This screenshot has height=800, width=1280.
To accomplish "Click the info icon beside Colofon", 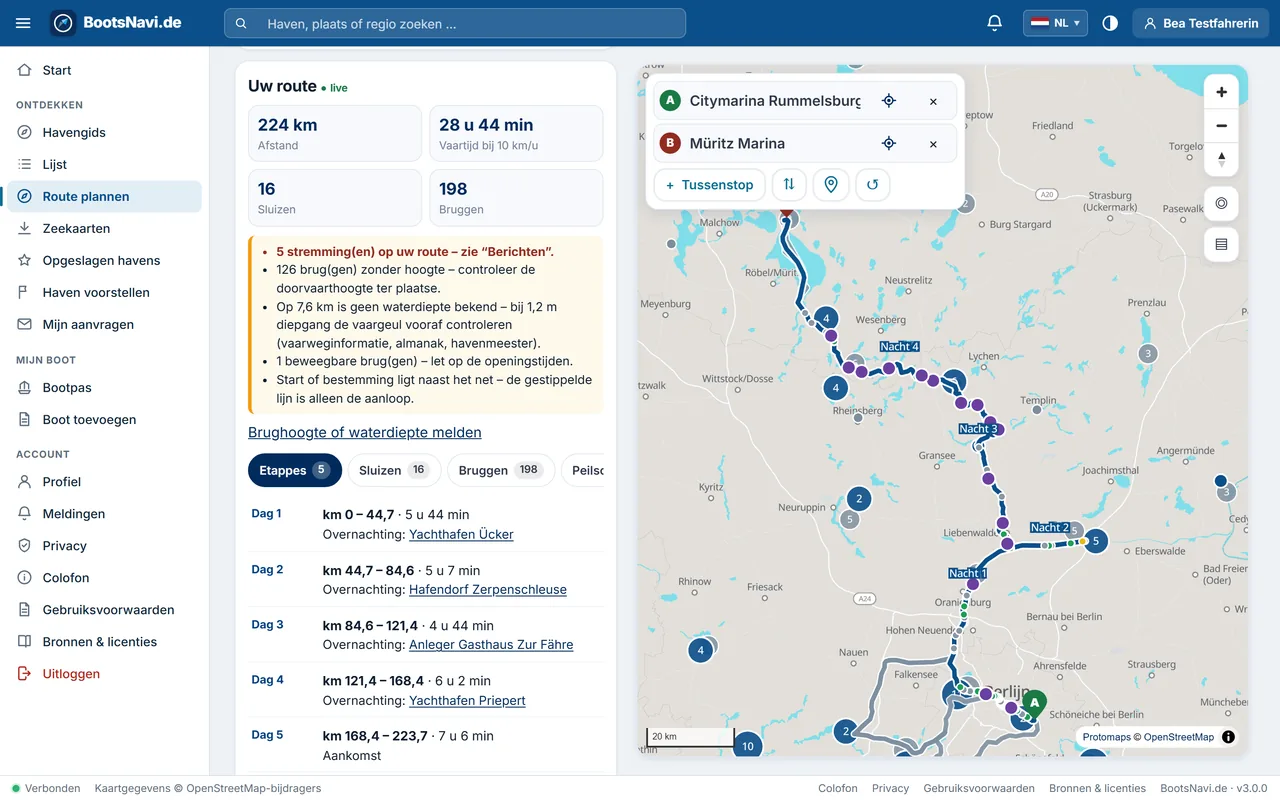I will tap(25, 577).
